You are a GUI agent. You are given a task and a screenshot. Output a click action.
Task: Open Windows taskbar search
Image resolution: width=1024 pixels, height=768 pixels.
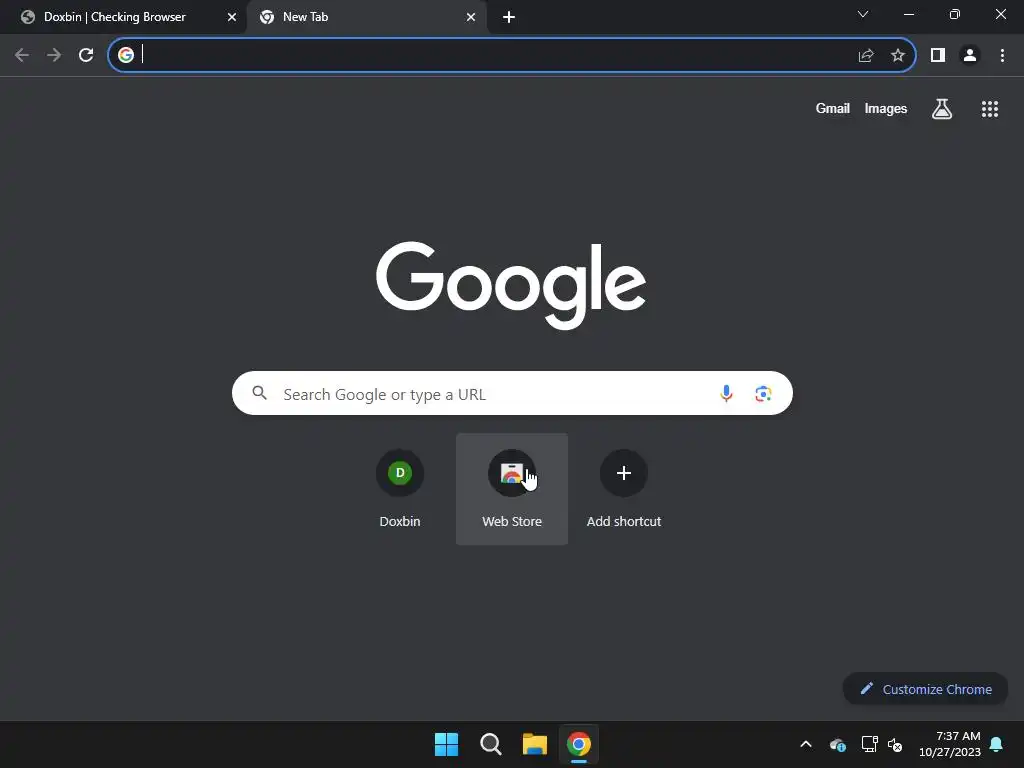(490, 744)
